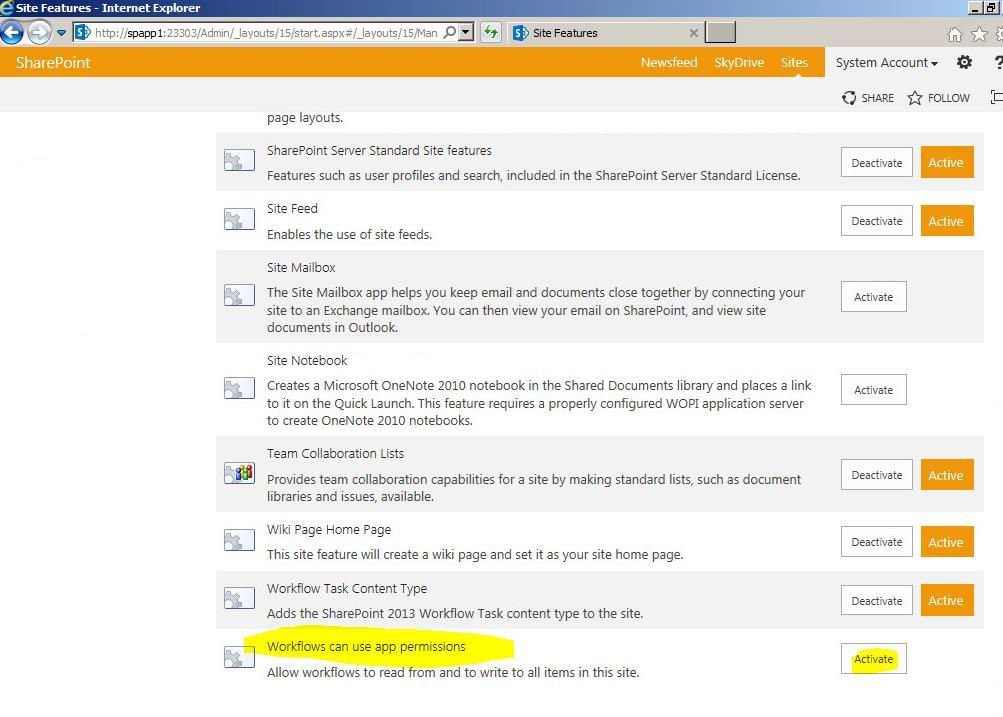Minimize the Internet Explorer window
Screen dimensions: 1003x717
[975, 8]
